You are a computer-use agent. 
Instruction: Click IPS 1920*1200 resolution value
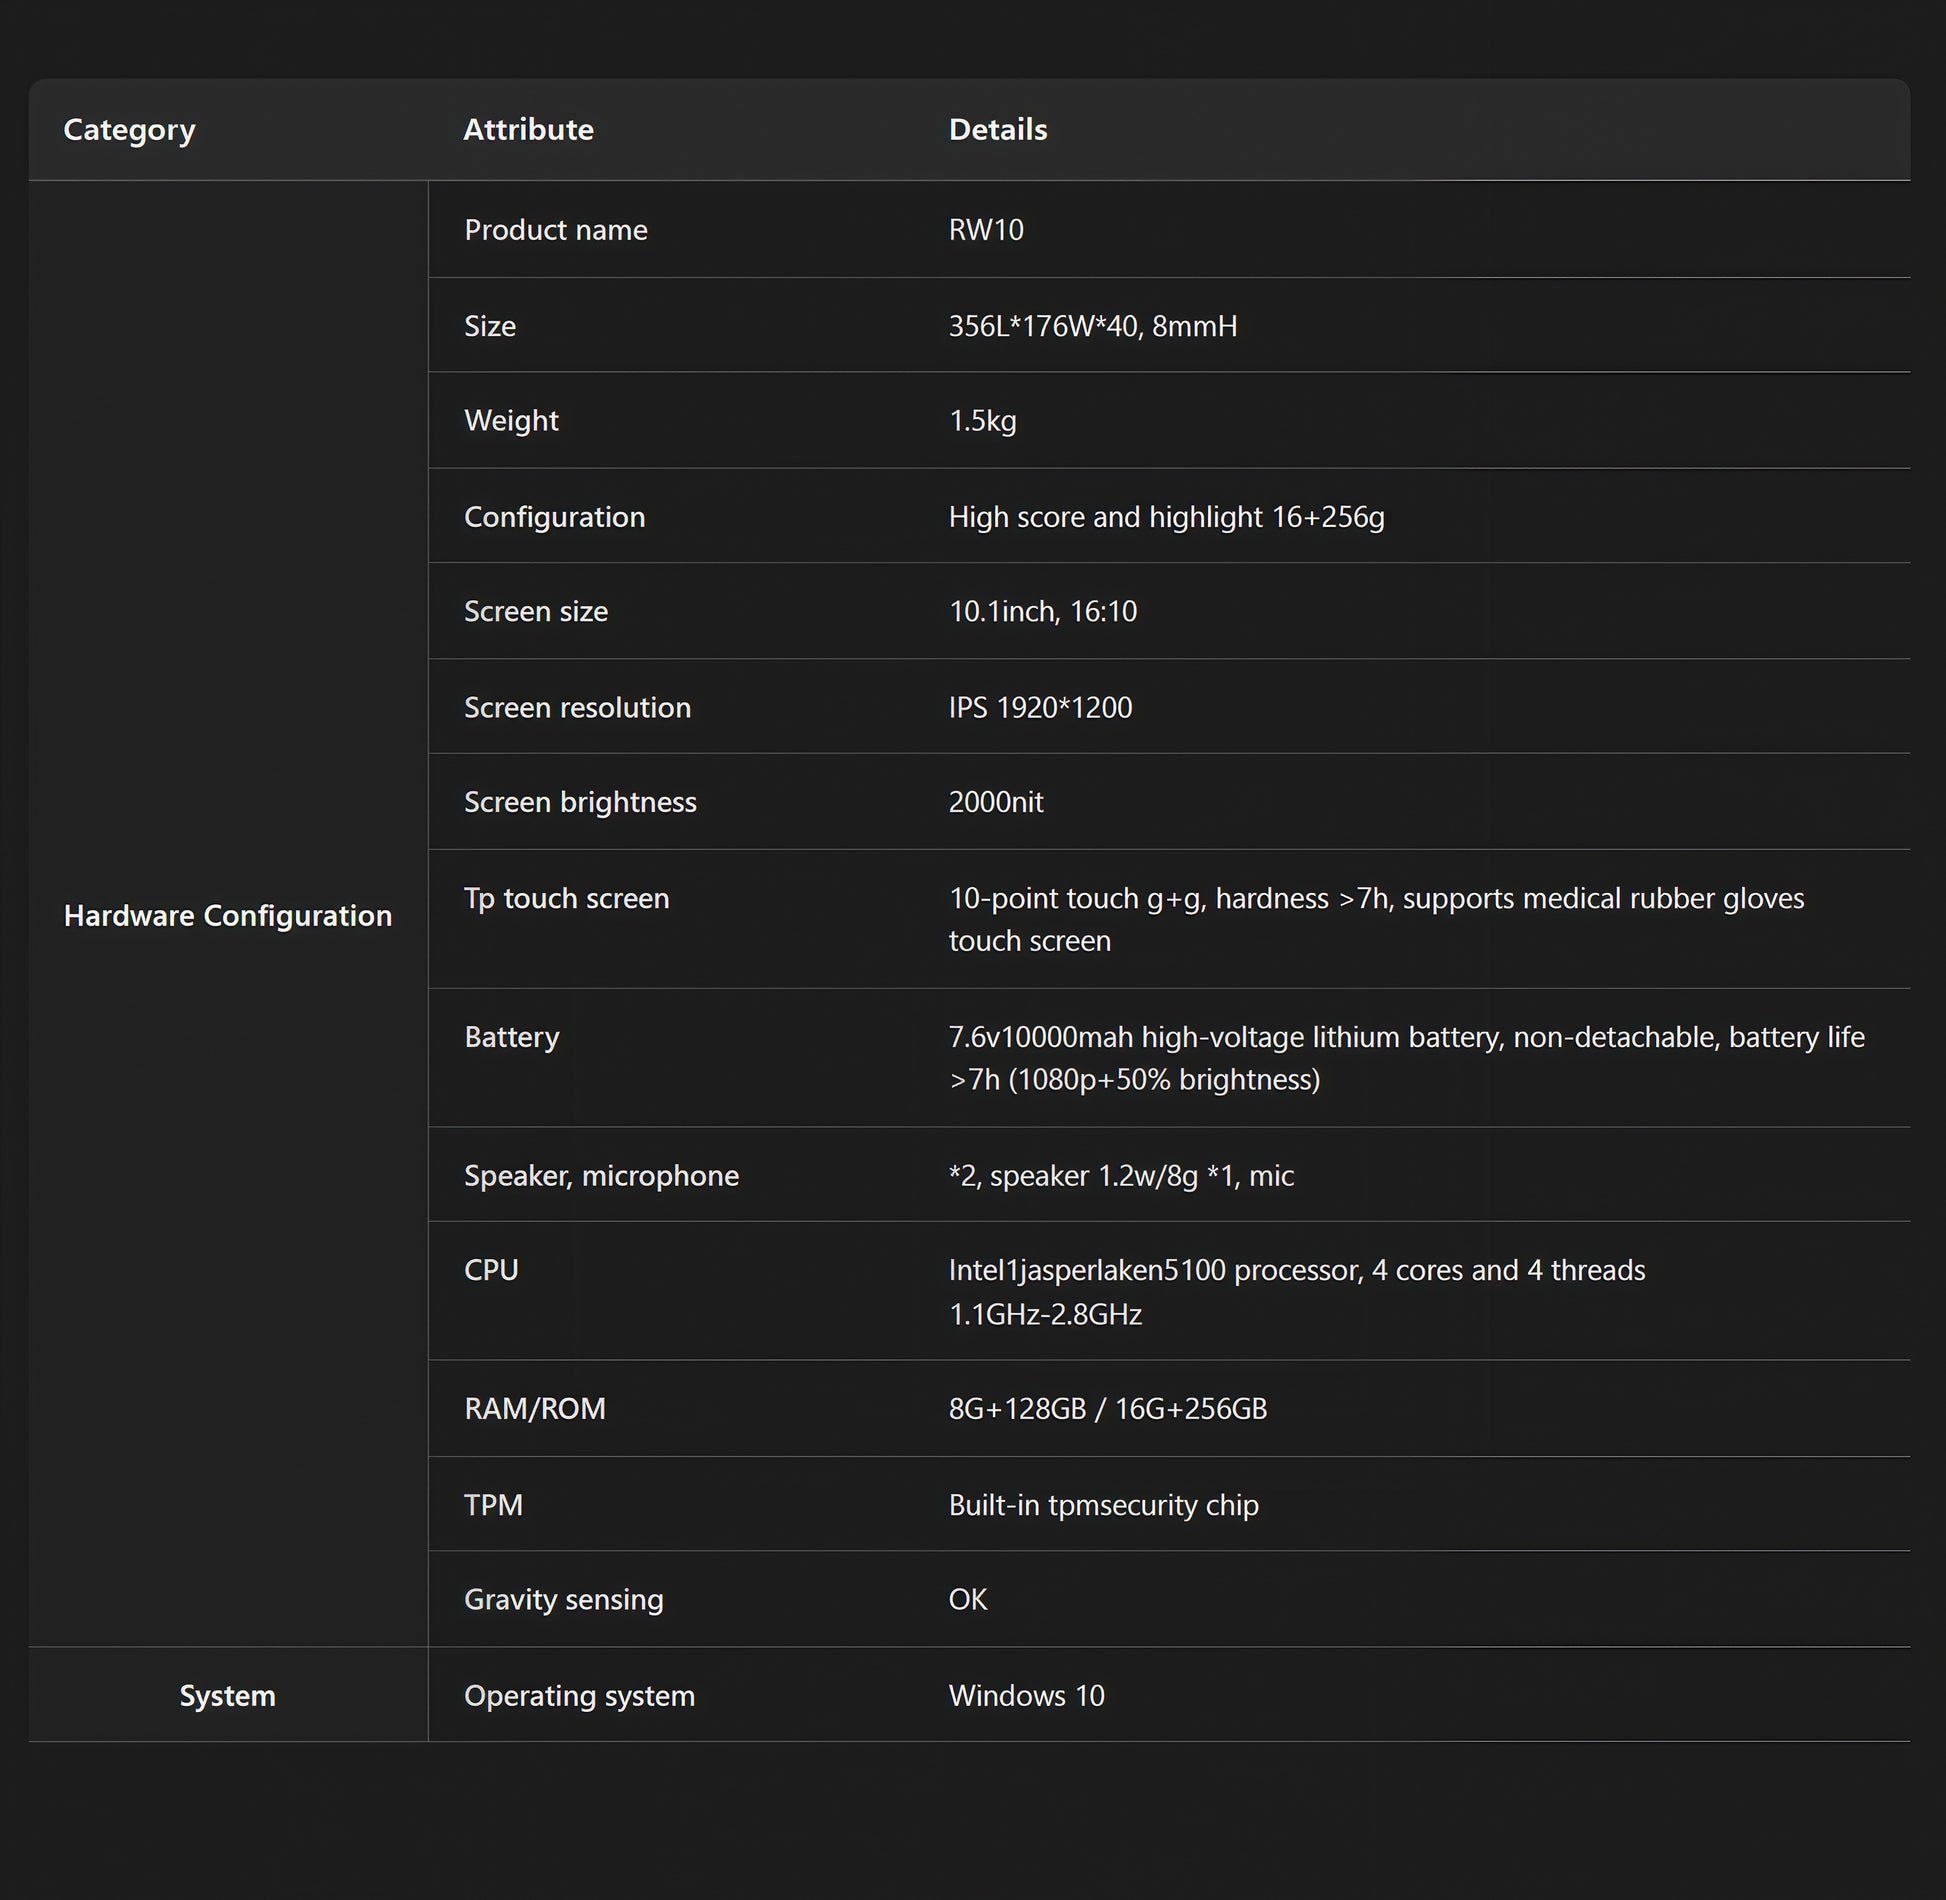[1040, 707]
